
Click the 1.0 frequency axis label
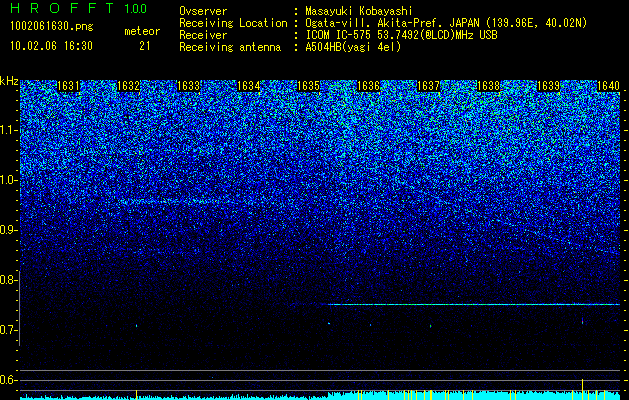coord(8,180)
